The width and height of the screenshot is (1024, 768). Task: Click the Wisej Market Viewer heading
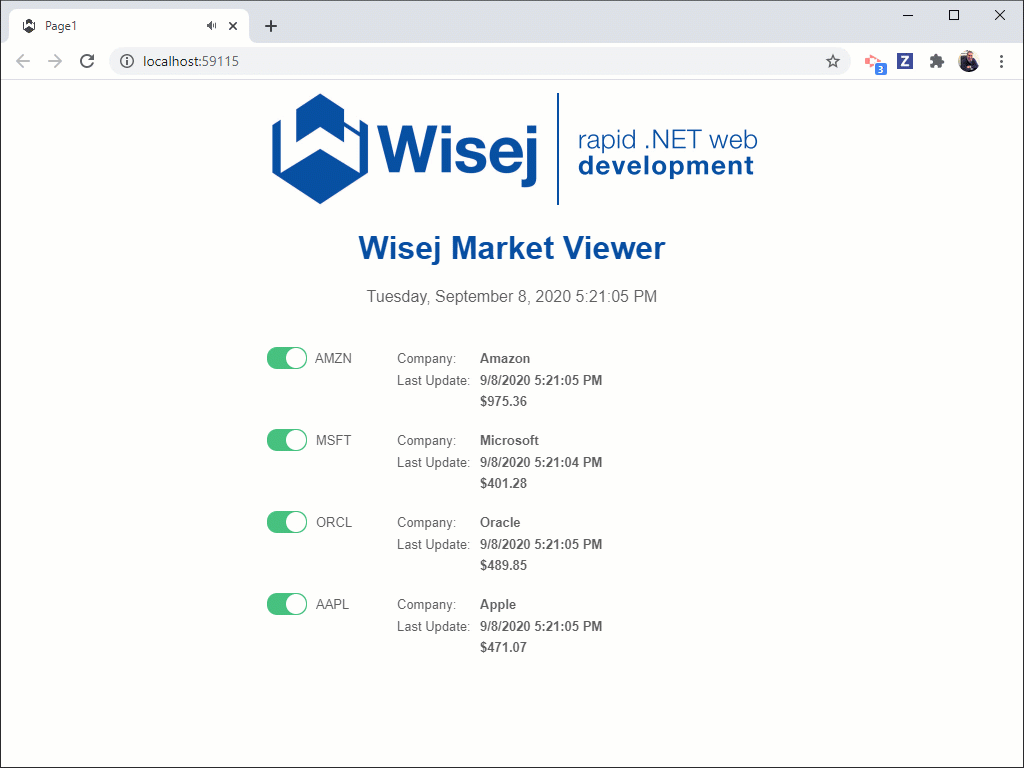click(512, 248)
